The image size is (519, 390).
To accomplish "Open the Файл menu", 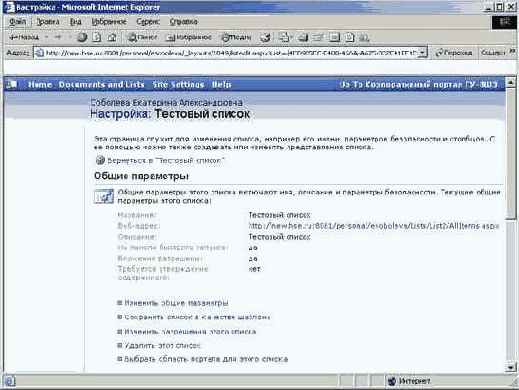I will click(17, 22).
